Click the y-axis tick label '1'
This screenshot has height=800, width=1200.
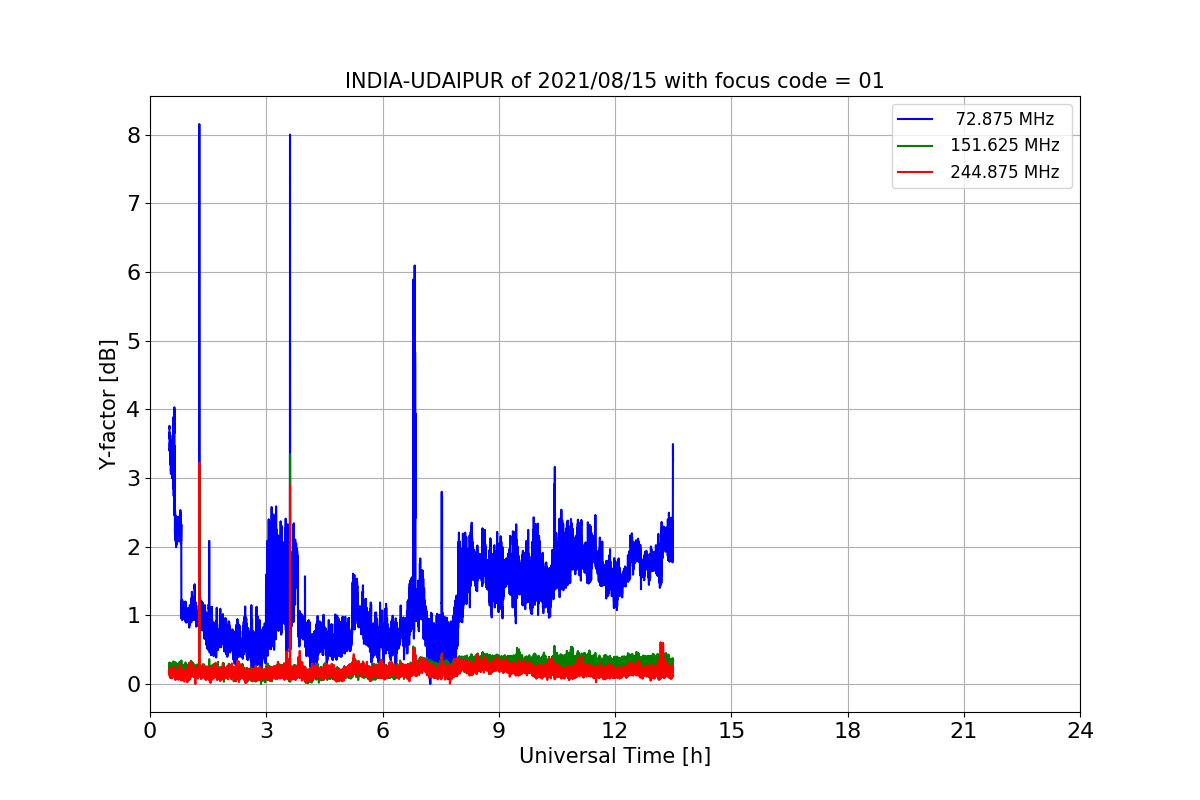coord(134,616)
